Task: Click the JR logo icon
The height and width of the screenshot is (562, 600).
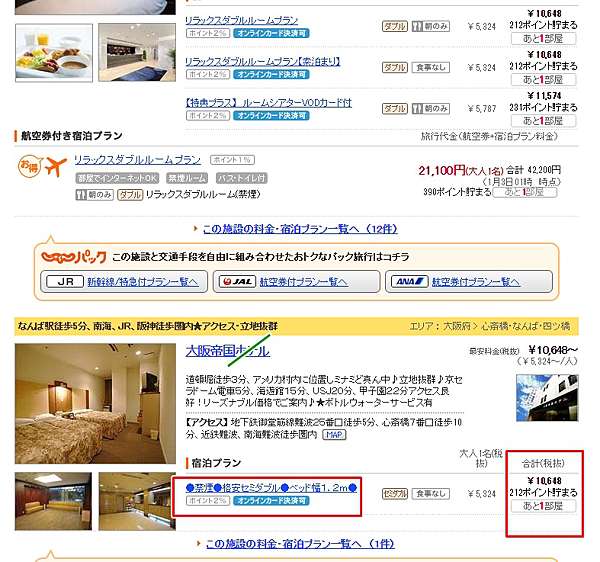Action: tap(65, 282)
